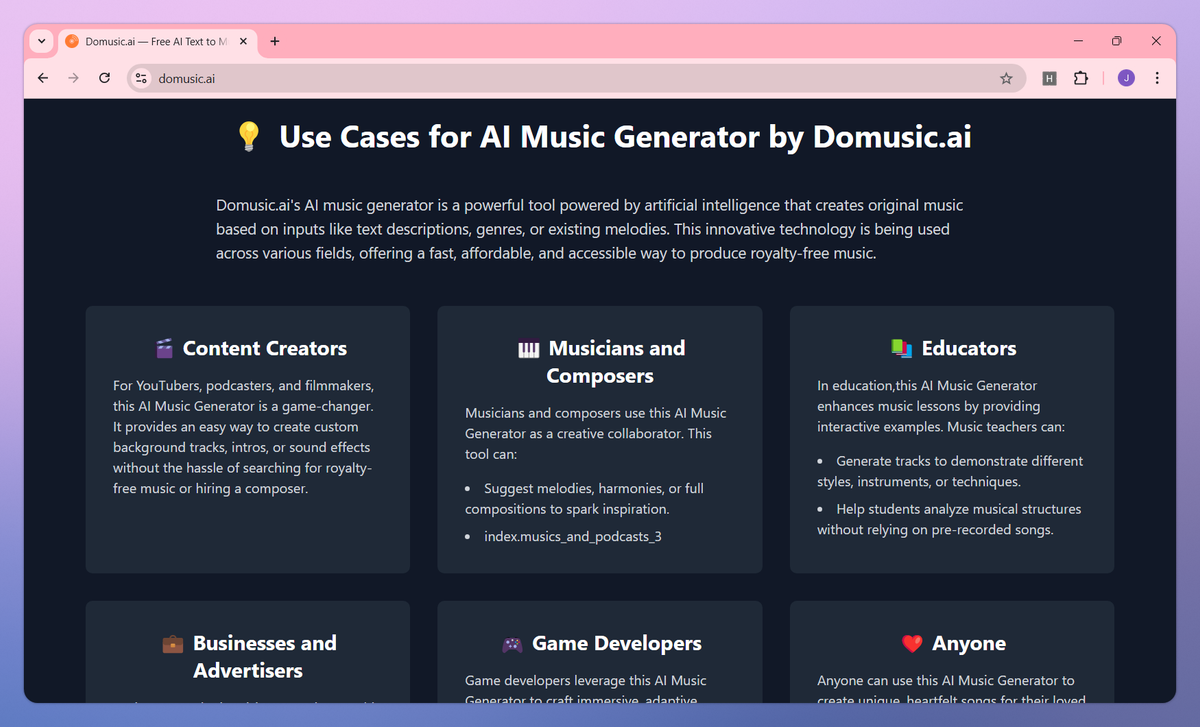View site information icon in address bar
Viewport: 1200px width, 727px height.
pos(141,78)
